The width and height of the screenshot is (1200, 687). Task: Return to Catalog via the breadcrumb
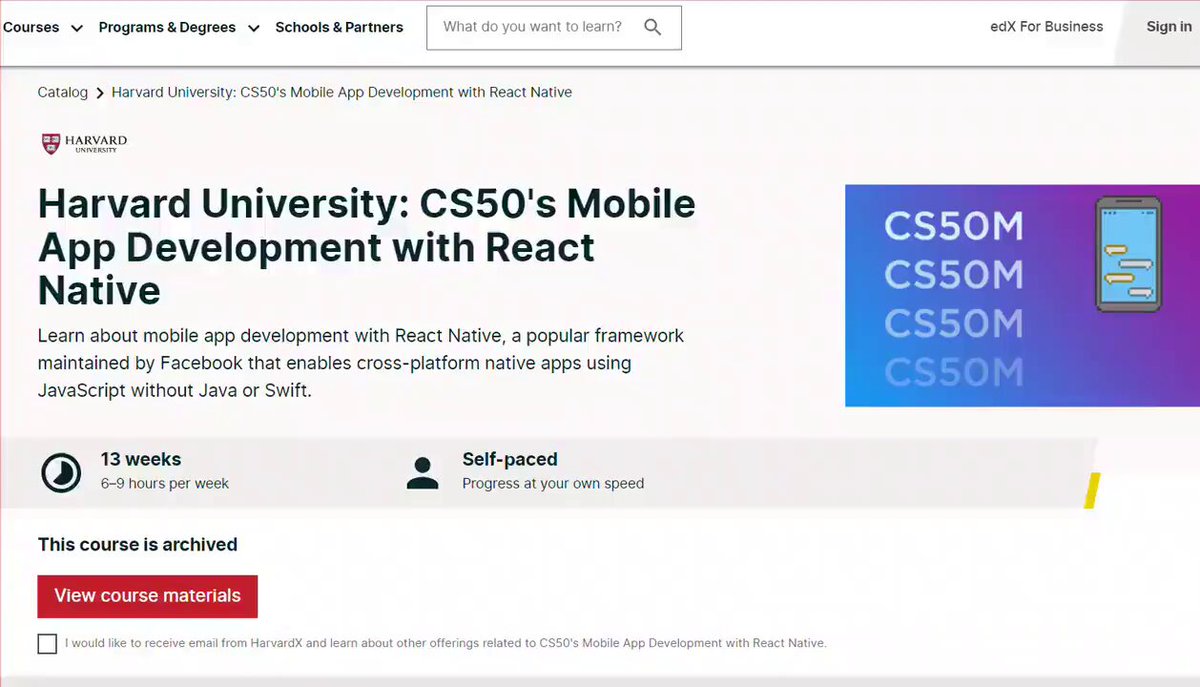pyautogui.click(x=63, y=92)
